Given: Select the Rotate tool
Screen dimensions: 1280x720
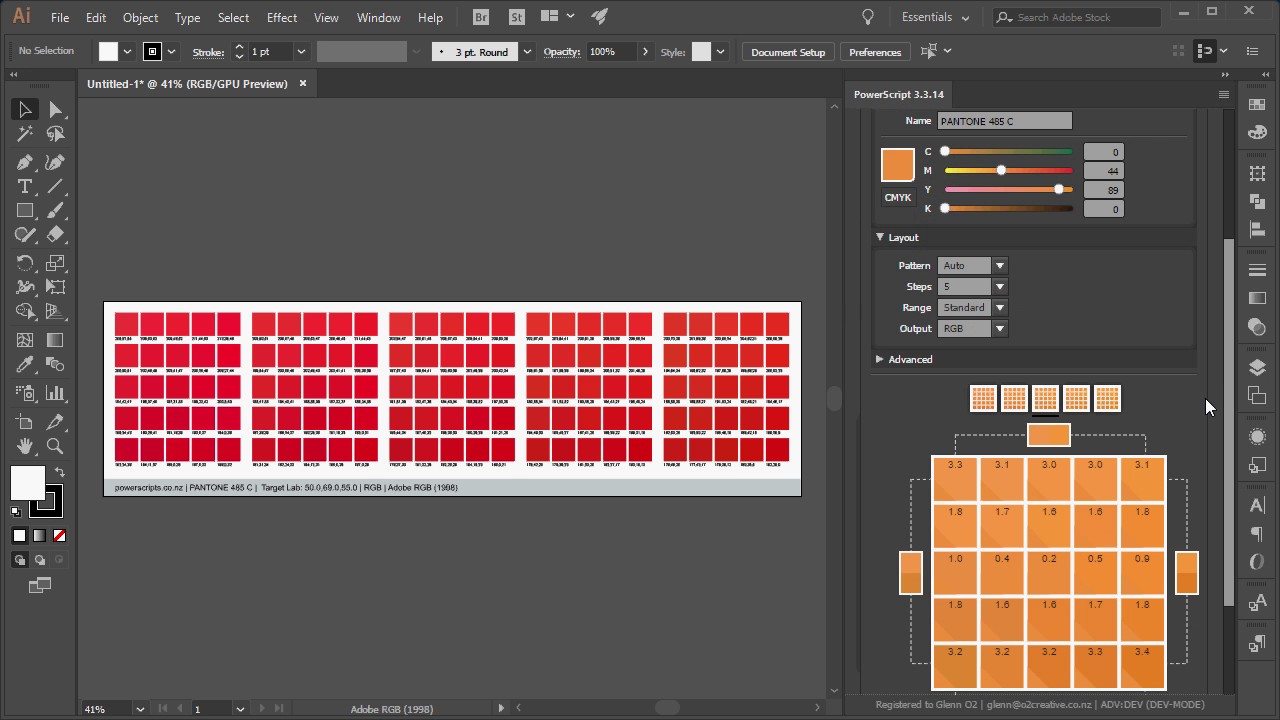Looking at the screenshot, I should click(25, 263).
